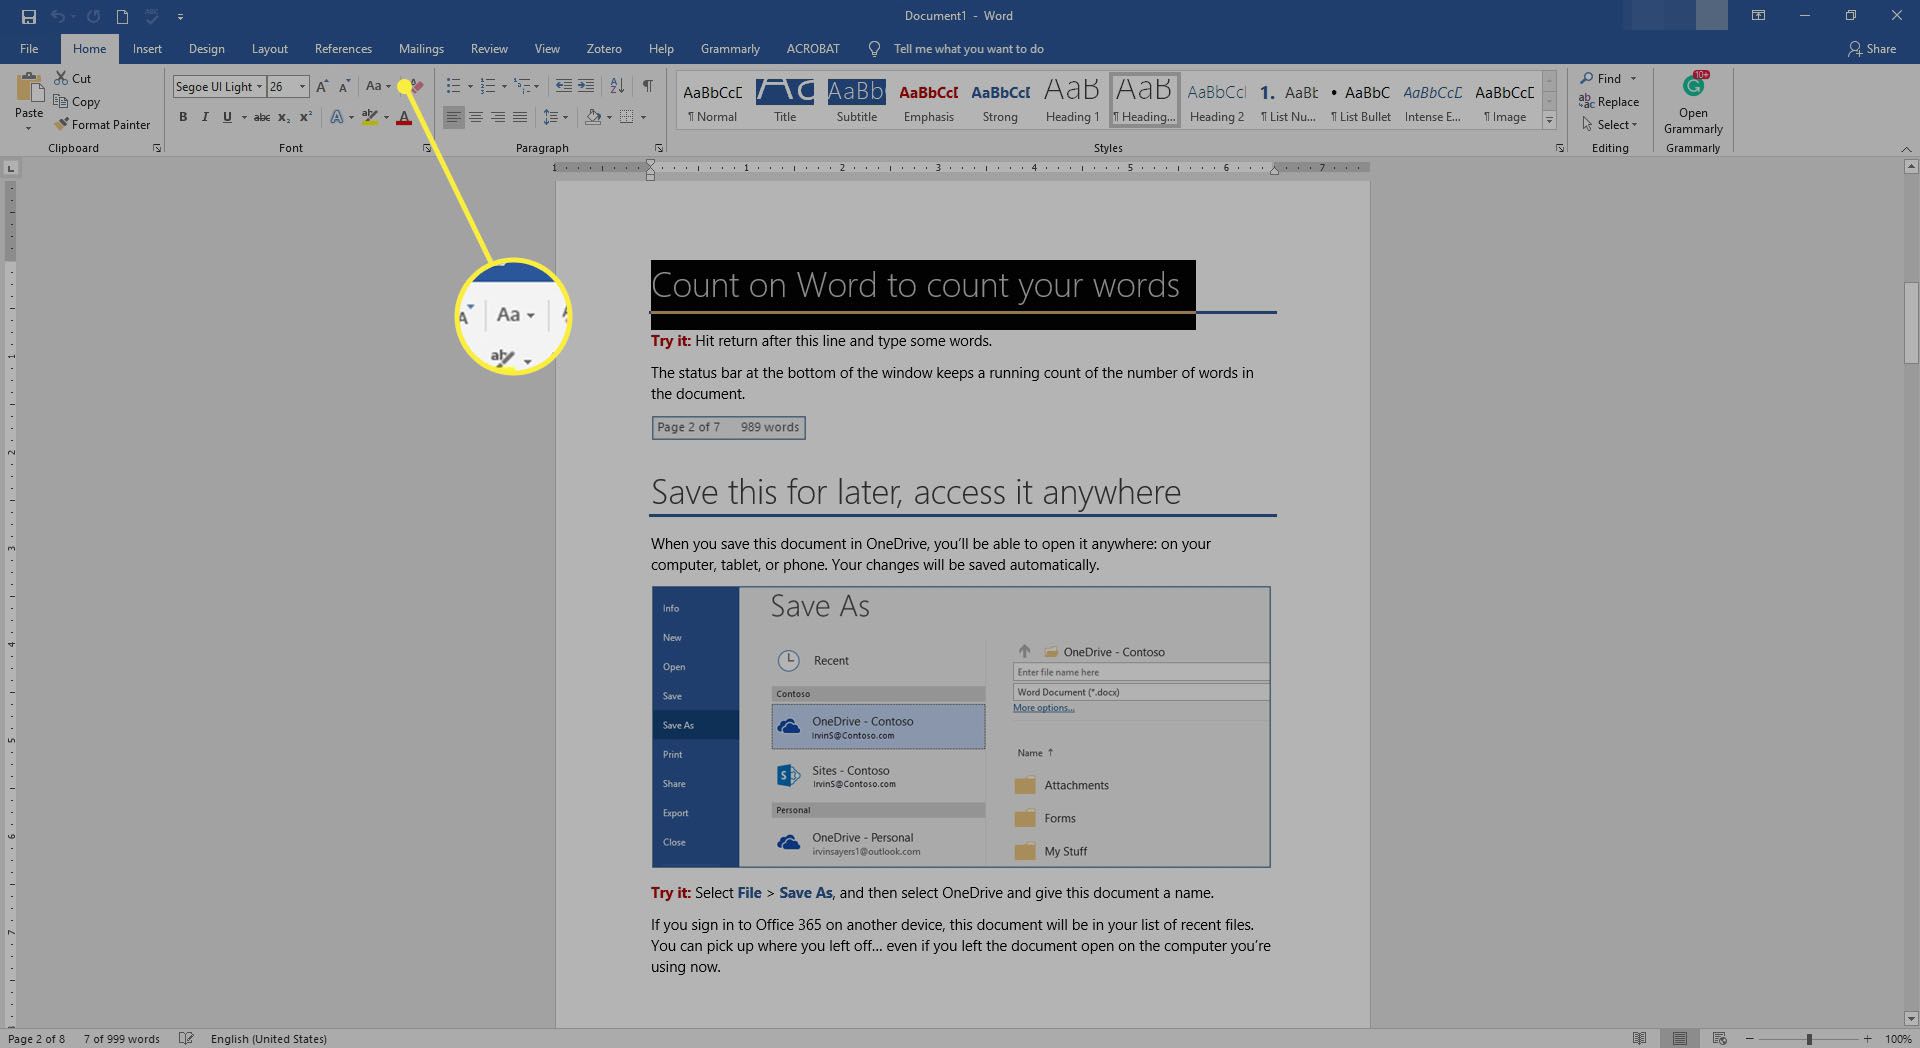
Task: Increase font size with Grow Font icon
Action: click(322, 87)
